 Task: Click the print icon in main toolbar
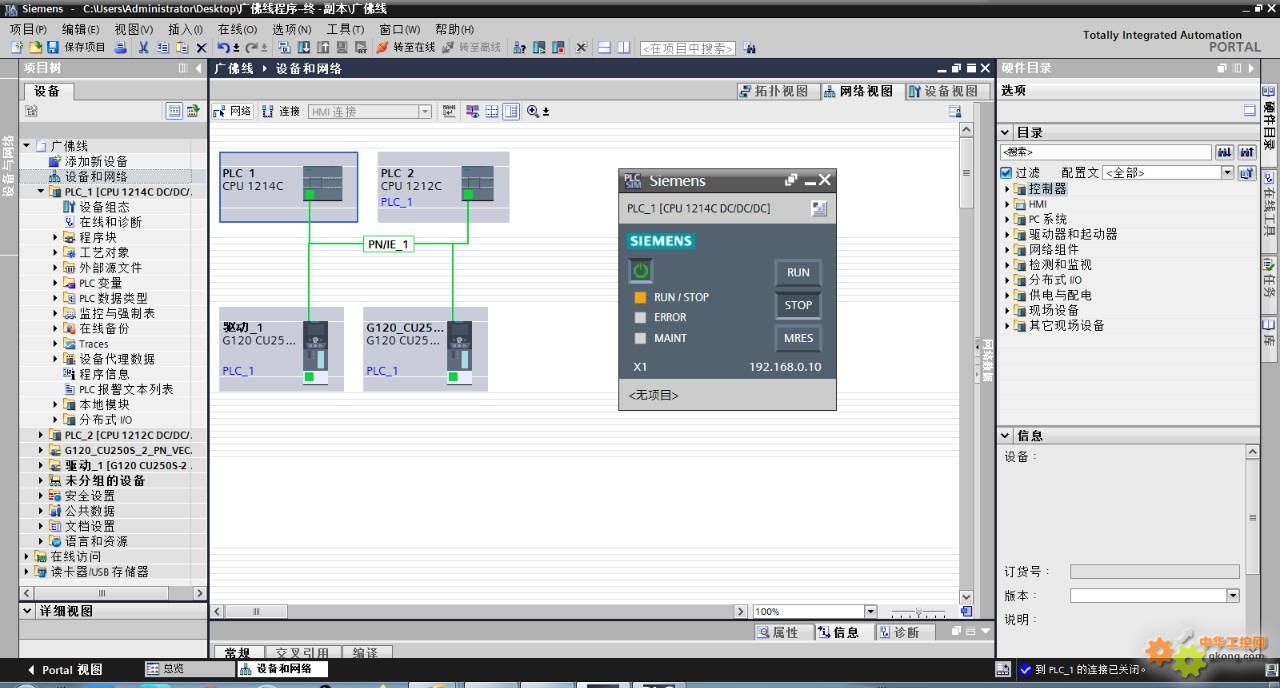tap(121, 47)
